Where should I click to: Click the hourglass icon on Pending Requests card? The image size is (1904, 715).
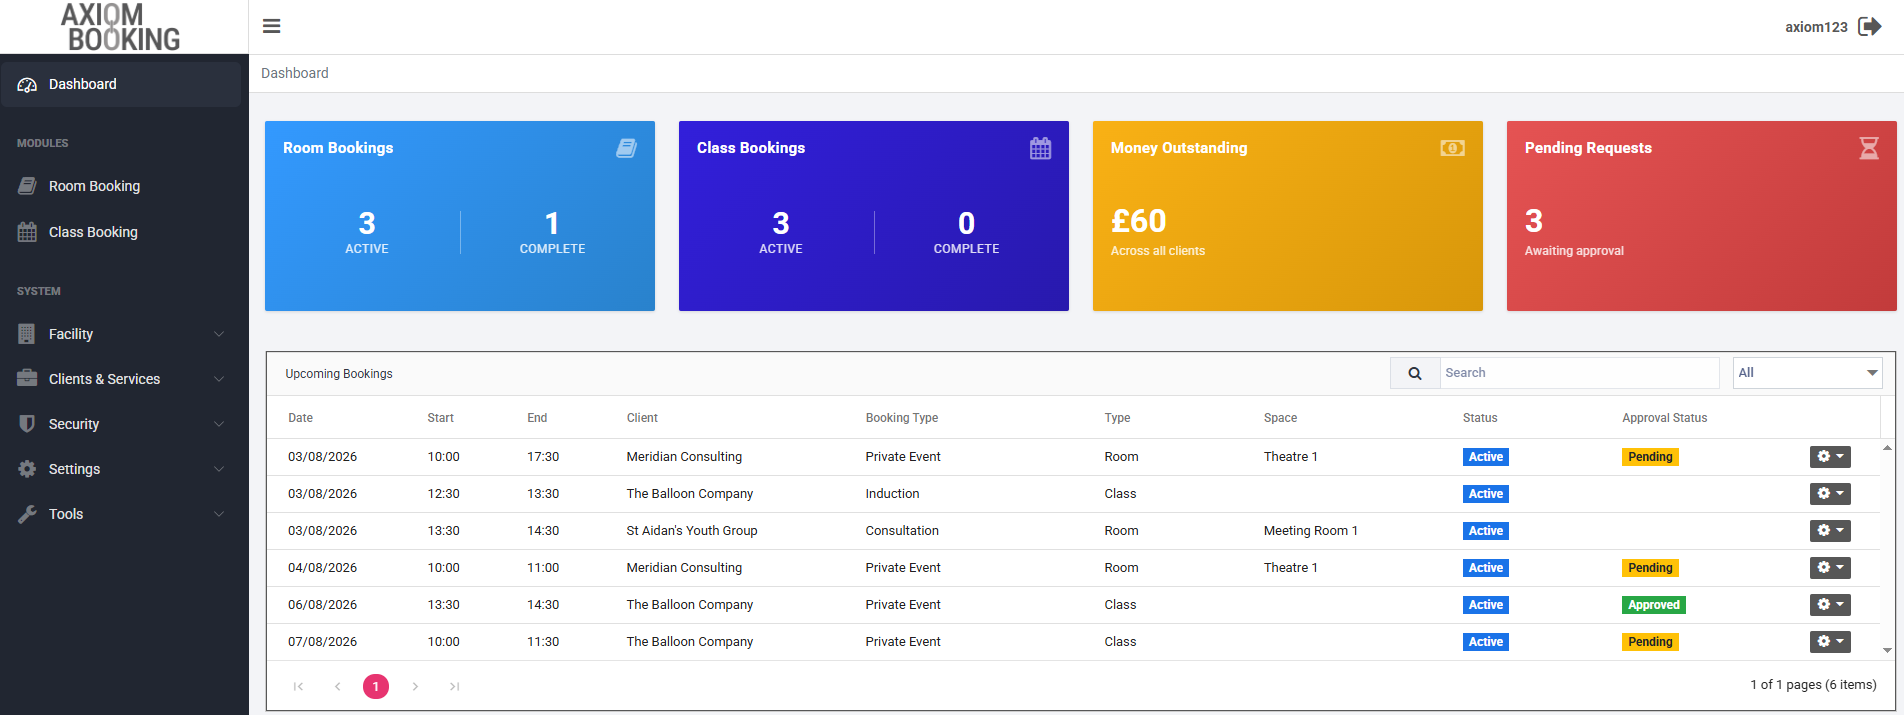click(x=1868, y=148)
